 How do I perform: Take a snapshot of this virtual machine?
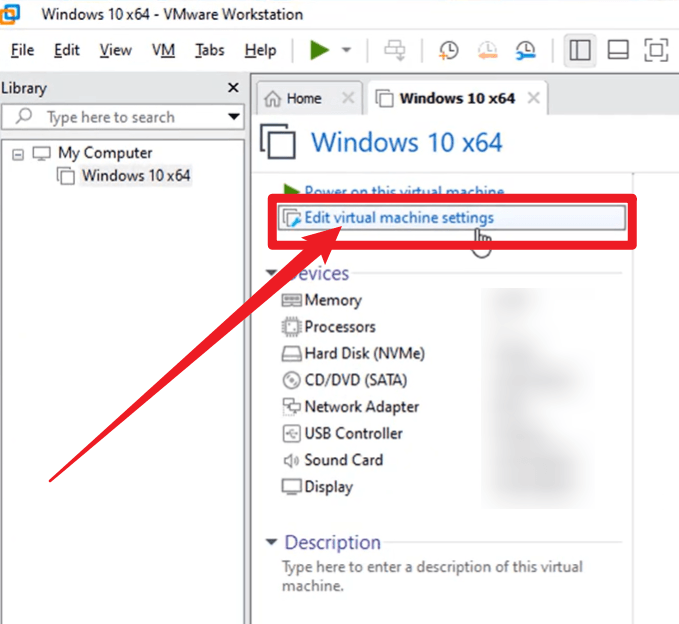click(x=449, y=50)
